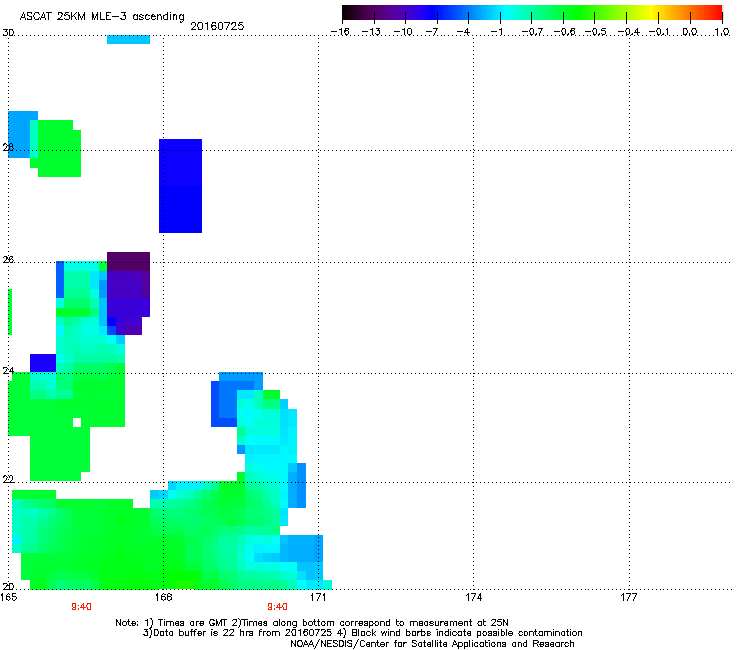Click the longitude label '165'

pyautogui.click(x=9, y=597)
